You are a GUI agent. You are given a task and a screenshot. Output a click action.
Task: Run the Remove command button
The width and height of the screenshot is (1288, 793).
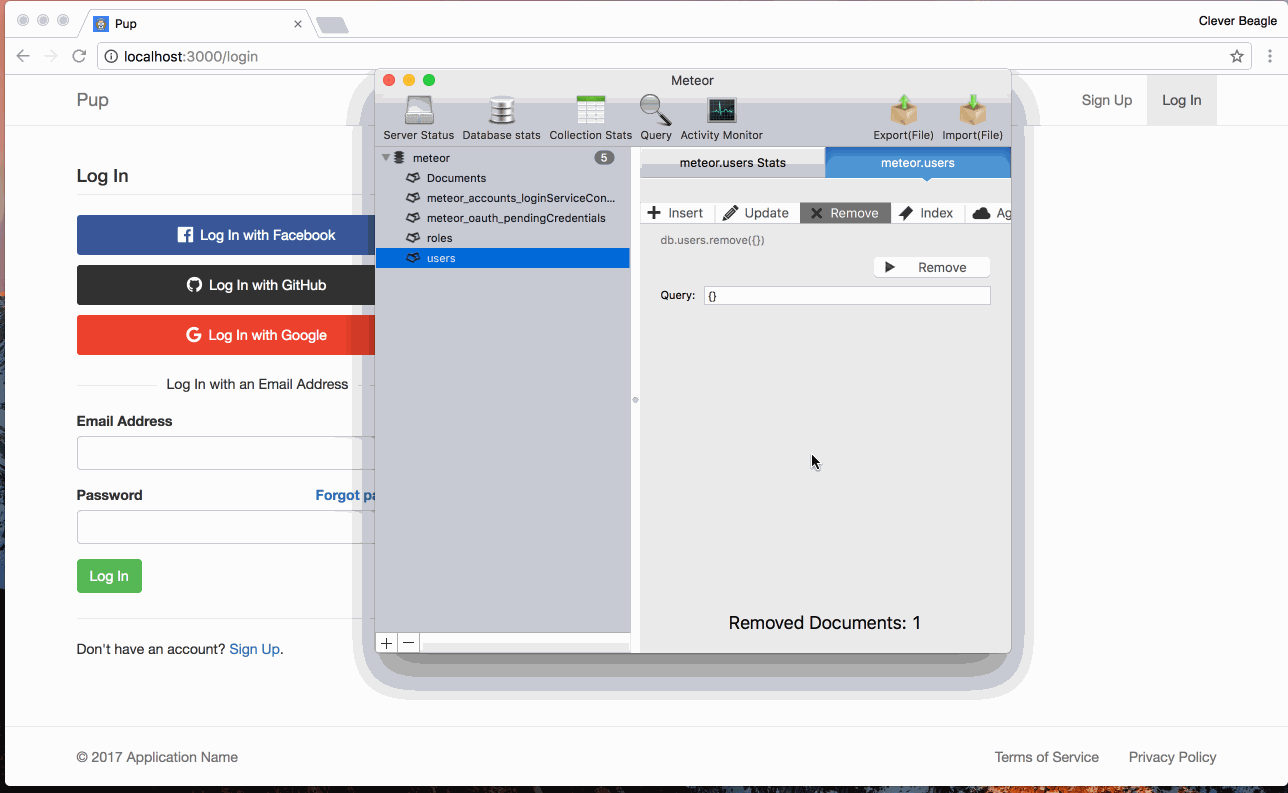point(932,267)
